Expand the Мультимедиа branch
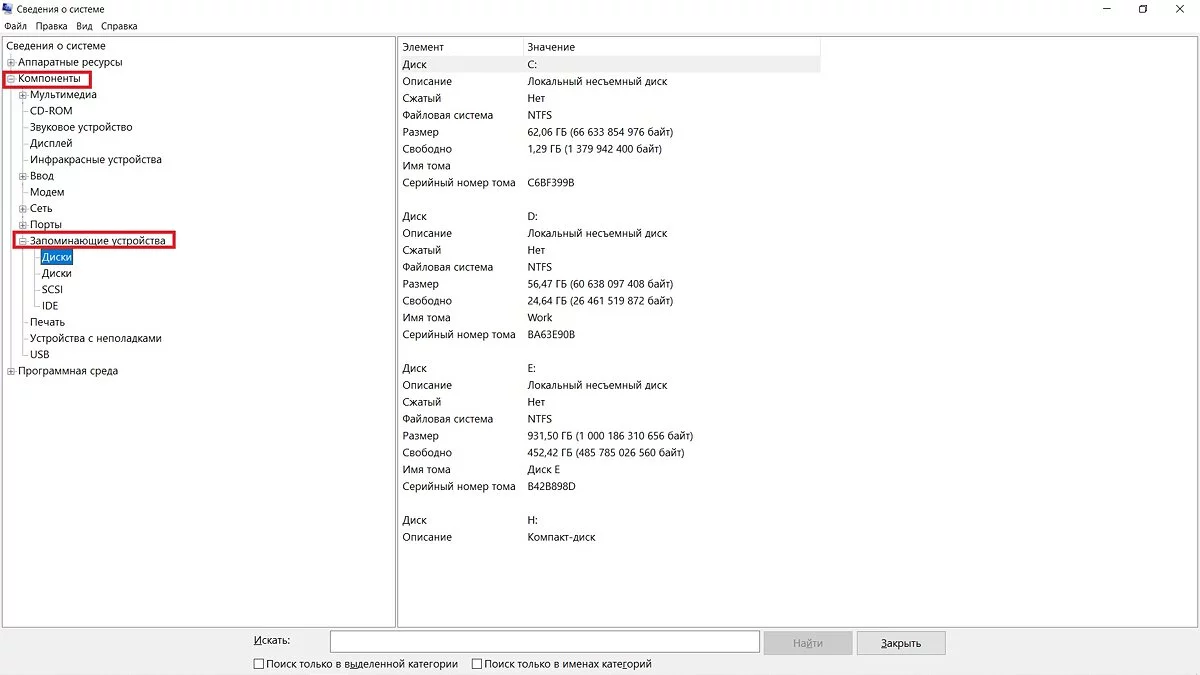 pyautogui.click(x=22, y=95)
